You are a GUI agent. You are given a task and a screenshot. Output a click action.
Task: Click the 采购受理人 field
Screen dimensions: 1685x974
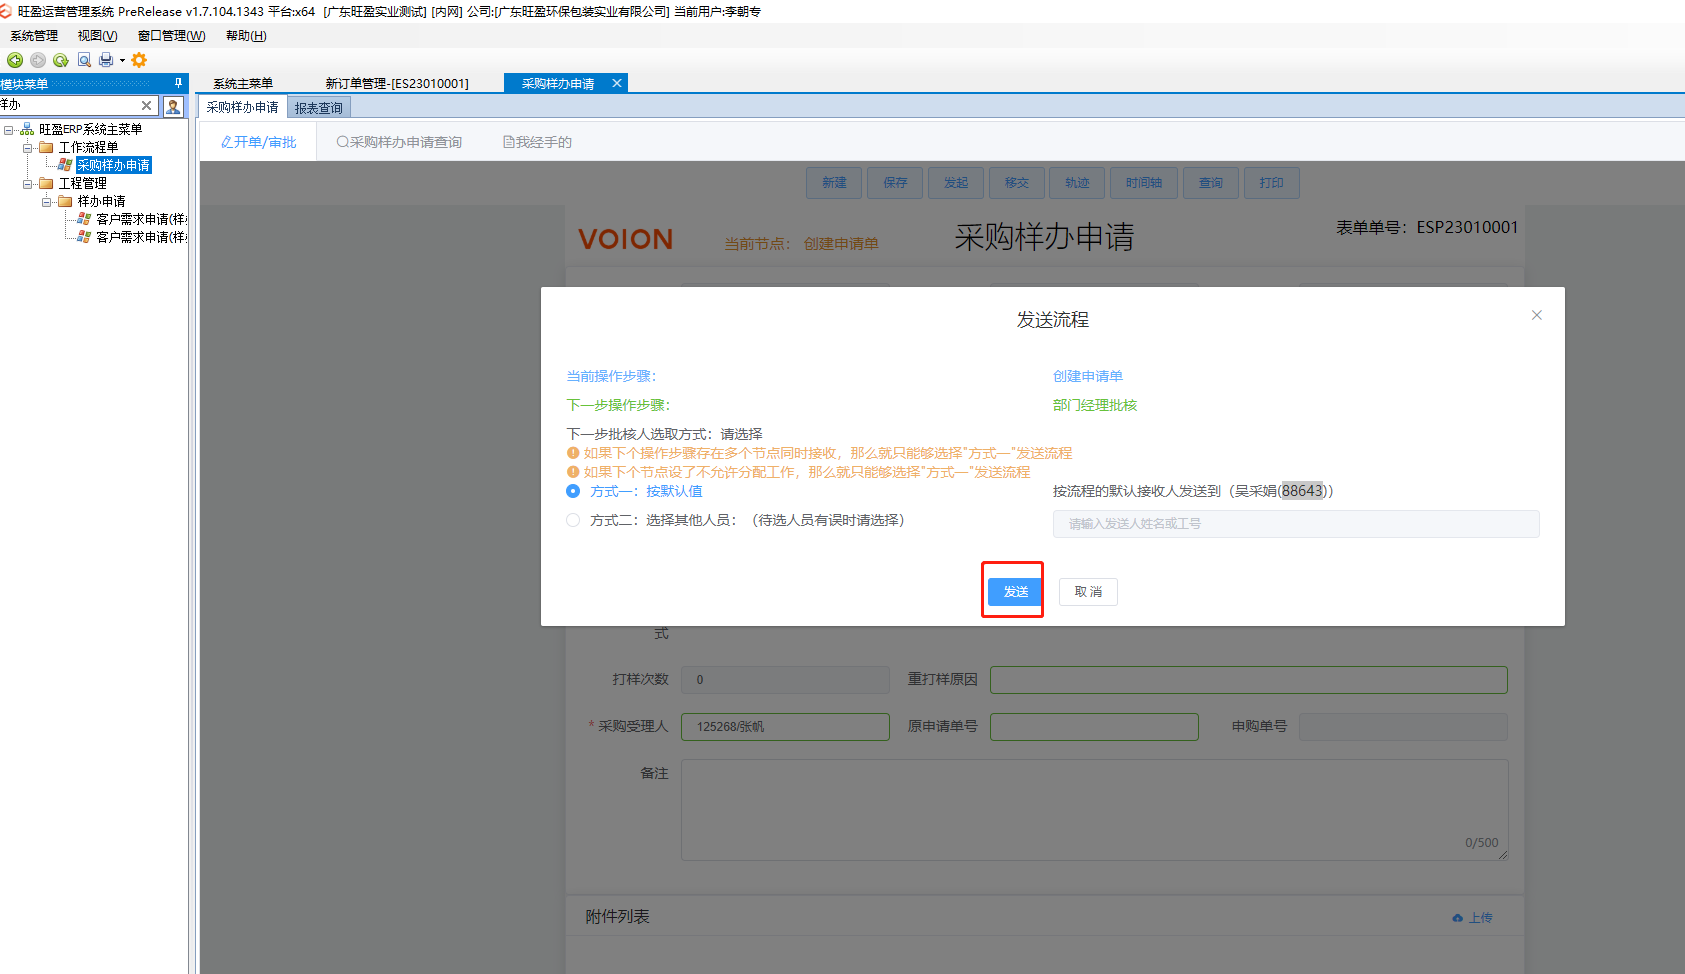coord(785,727)
